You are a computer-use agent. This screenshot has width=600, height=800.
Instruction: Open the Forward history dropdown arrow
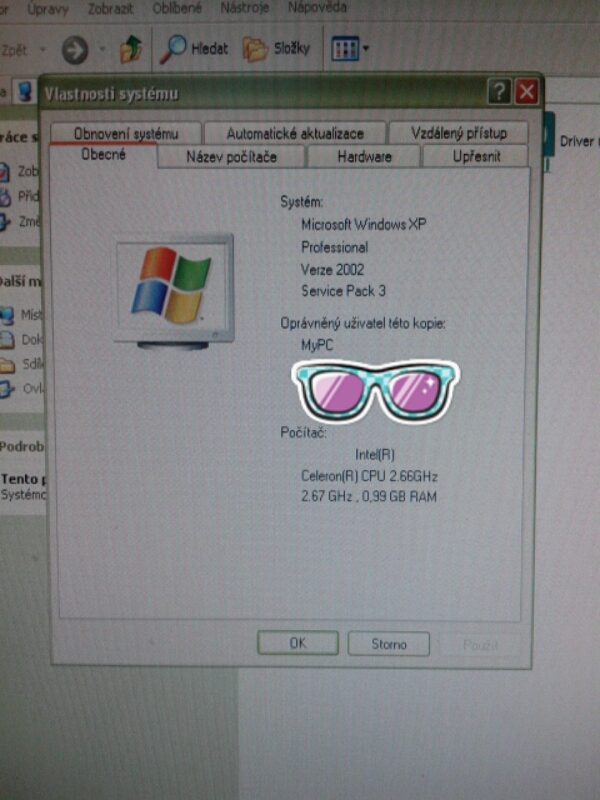(102, 49)
